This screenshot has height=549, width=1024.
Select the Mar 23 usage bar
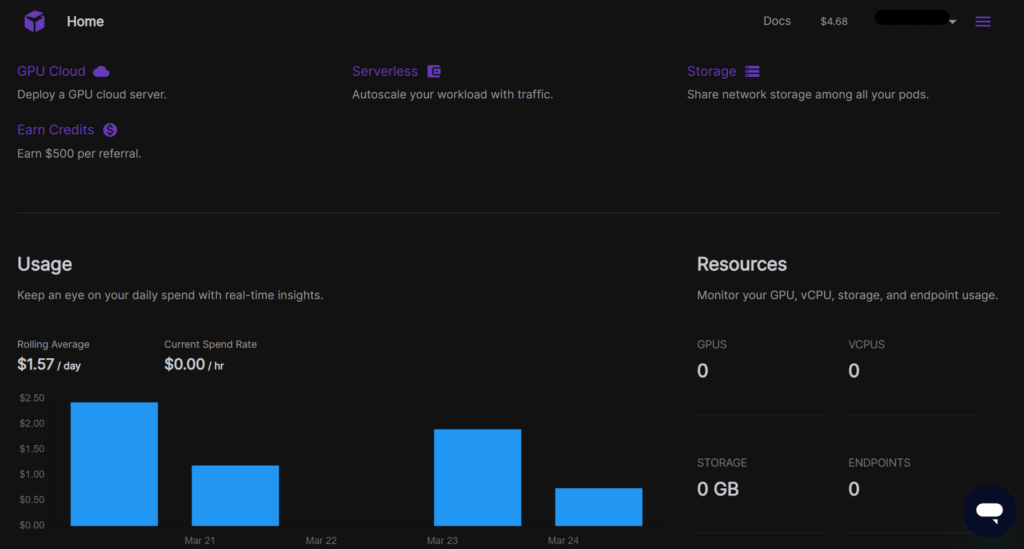(x=477, y=477)
